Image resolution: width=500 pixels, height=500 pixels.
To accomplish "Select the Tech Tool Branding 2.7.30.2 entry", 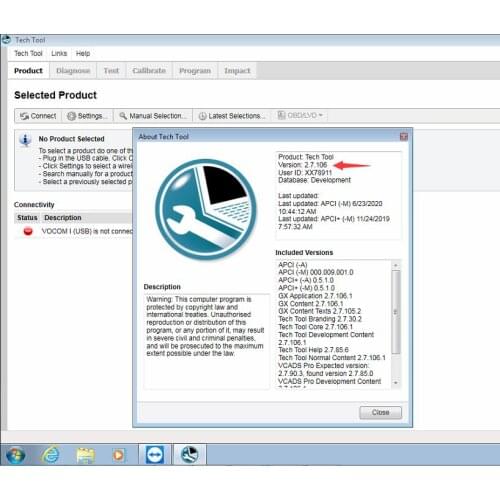I will pos(320,319).
